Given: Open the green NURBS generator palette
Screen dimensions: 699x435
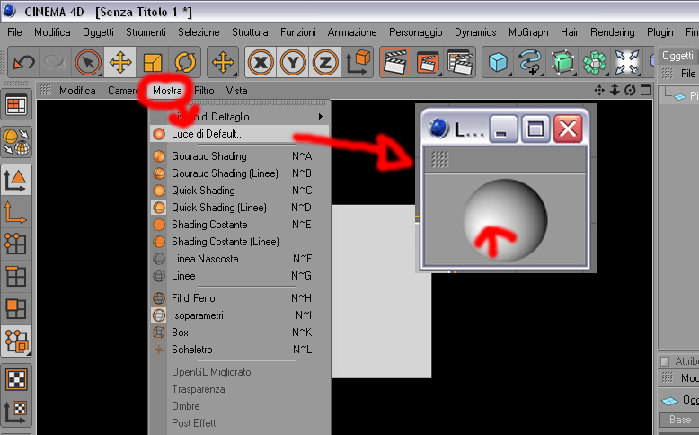Looking at the screenshot, I should point(563,62).
